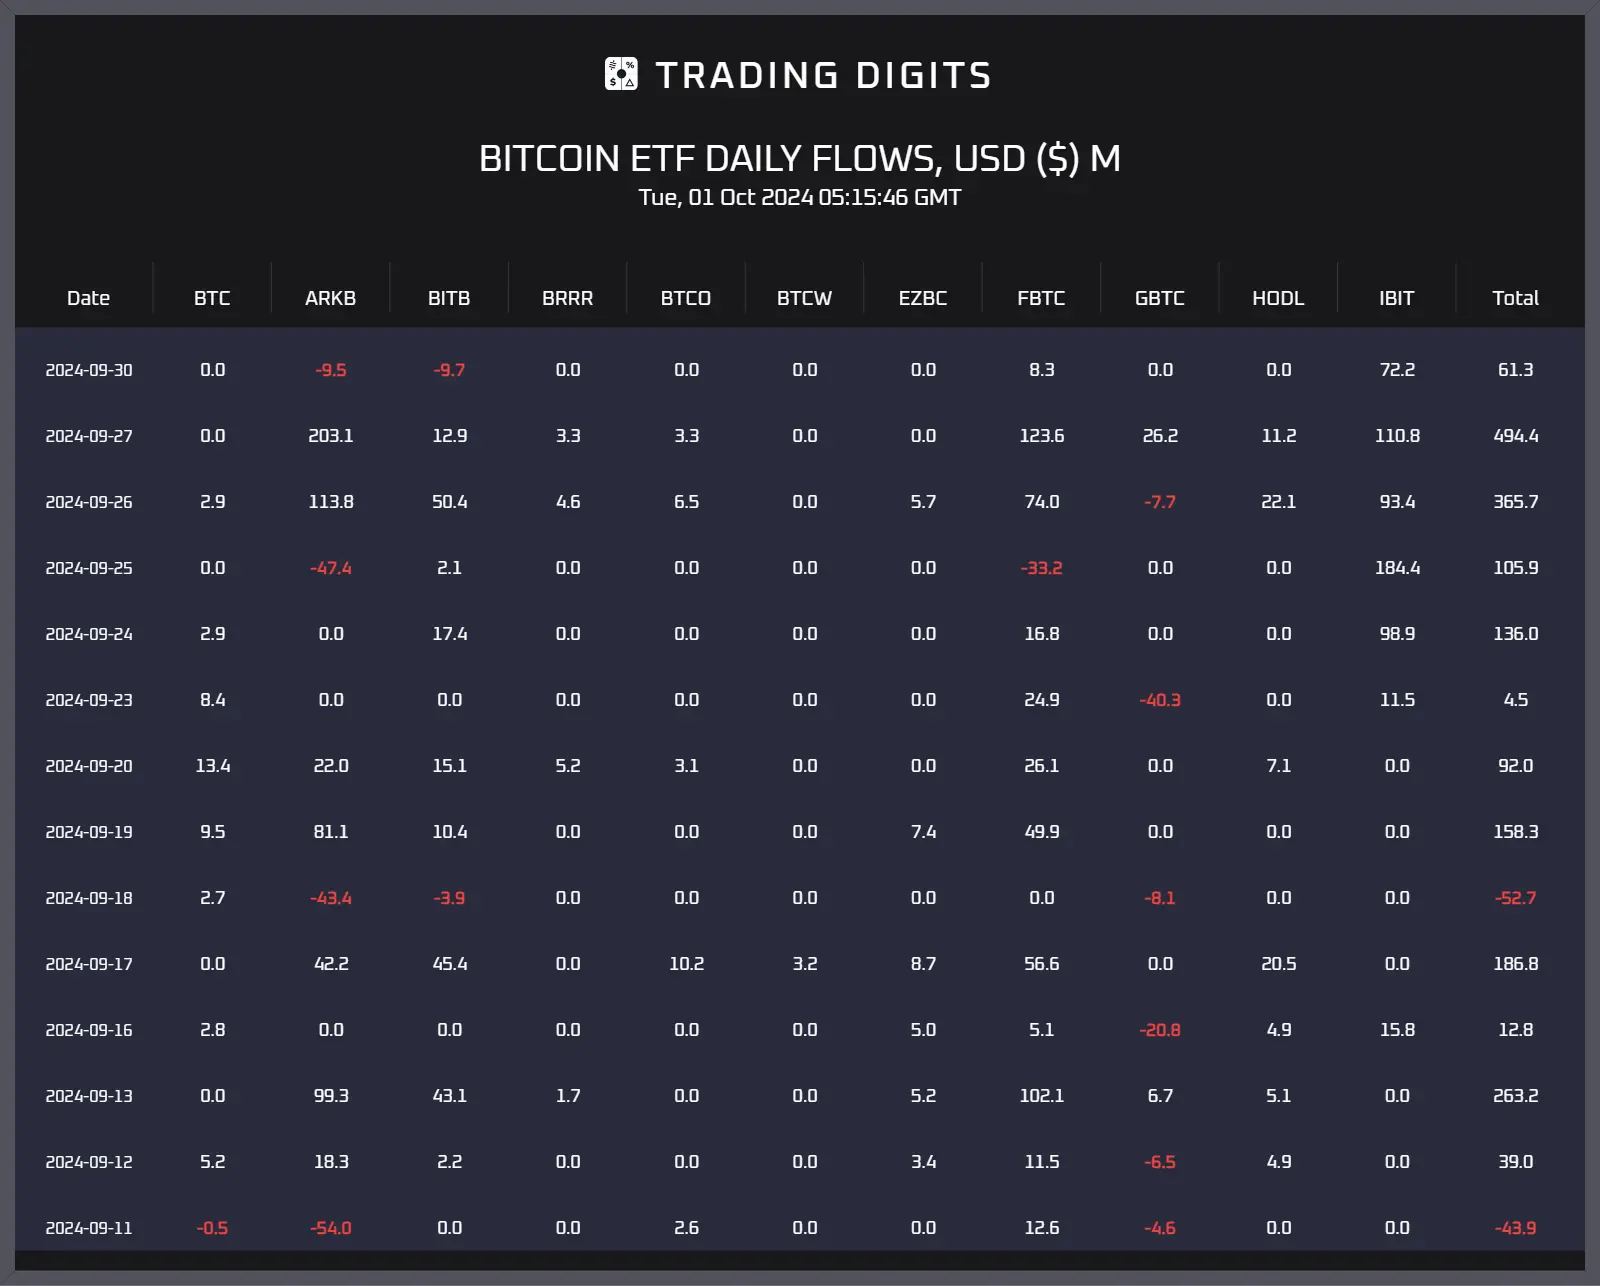The height and width of the screenshot is (1286, 1600).
Task: Click the 2024-09-11 date cell
Action: (89, 1228)
